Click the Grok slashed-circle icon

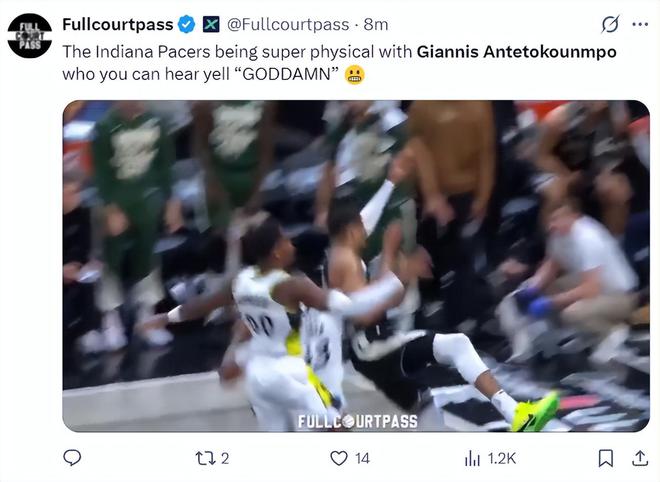tap(610, 24)
